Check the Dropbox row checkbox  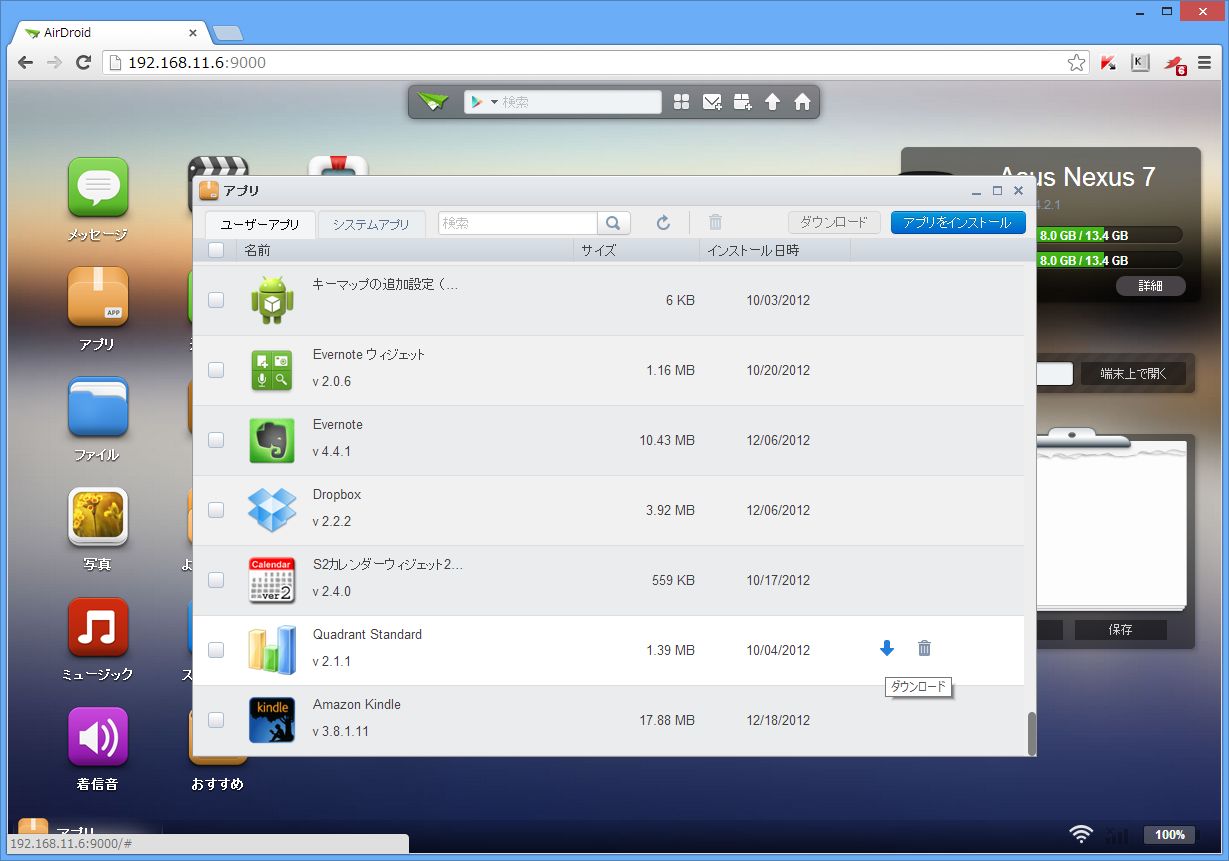tap(216, 510)
